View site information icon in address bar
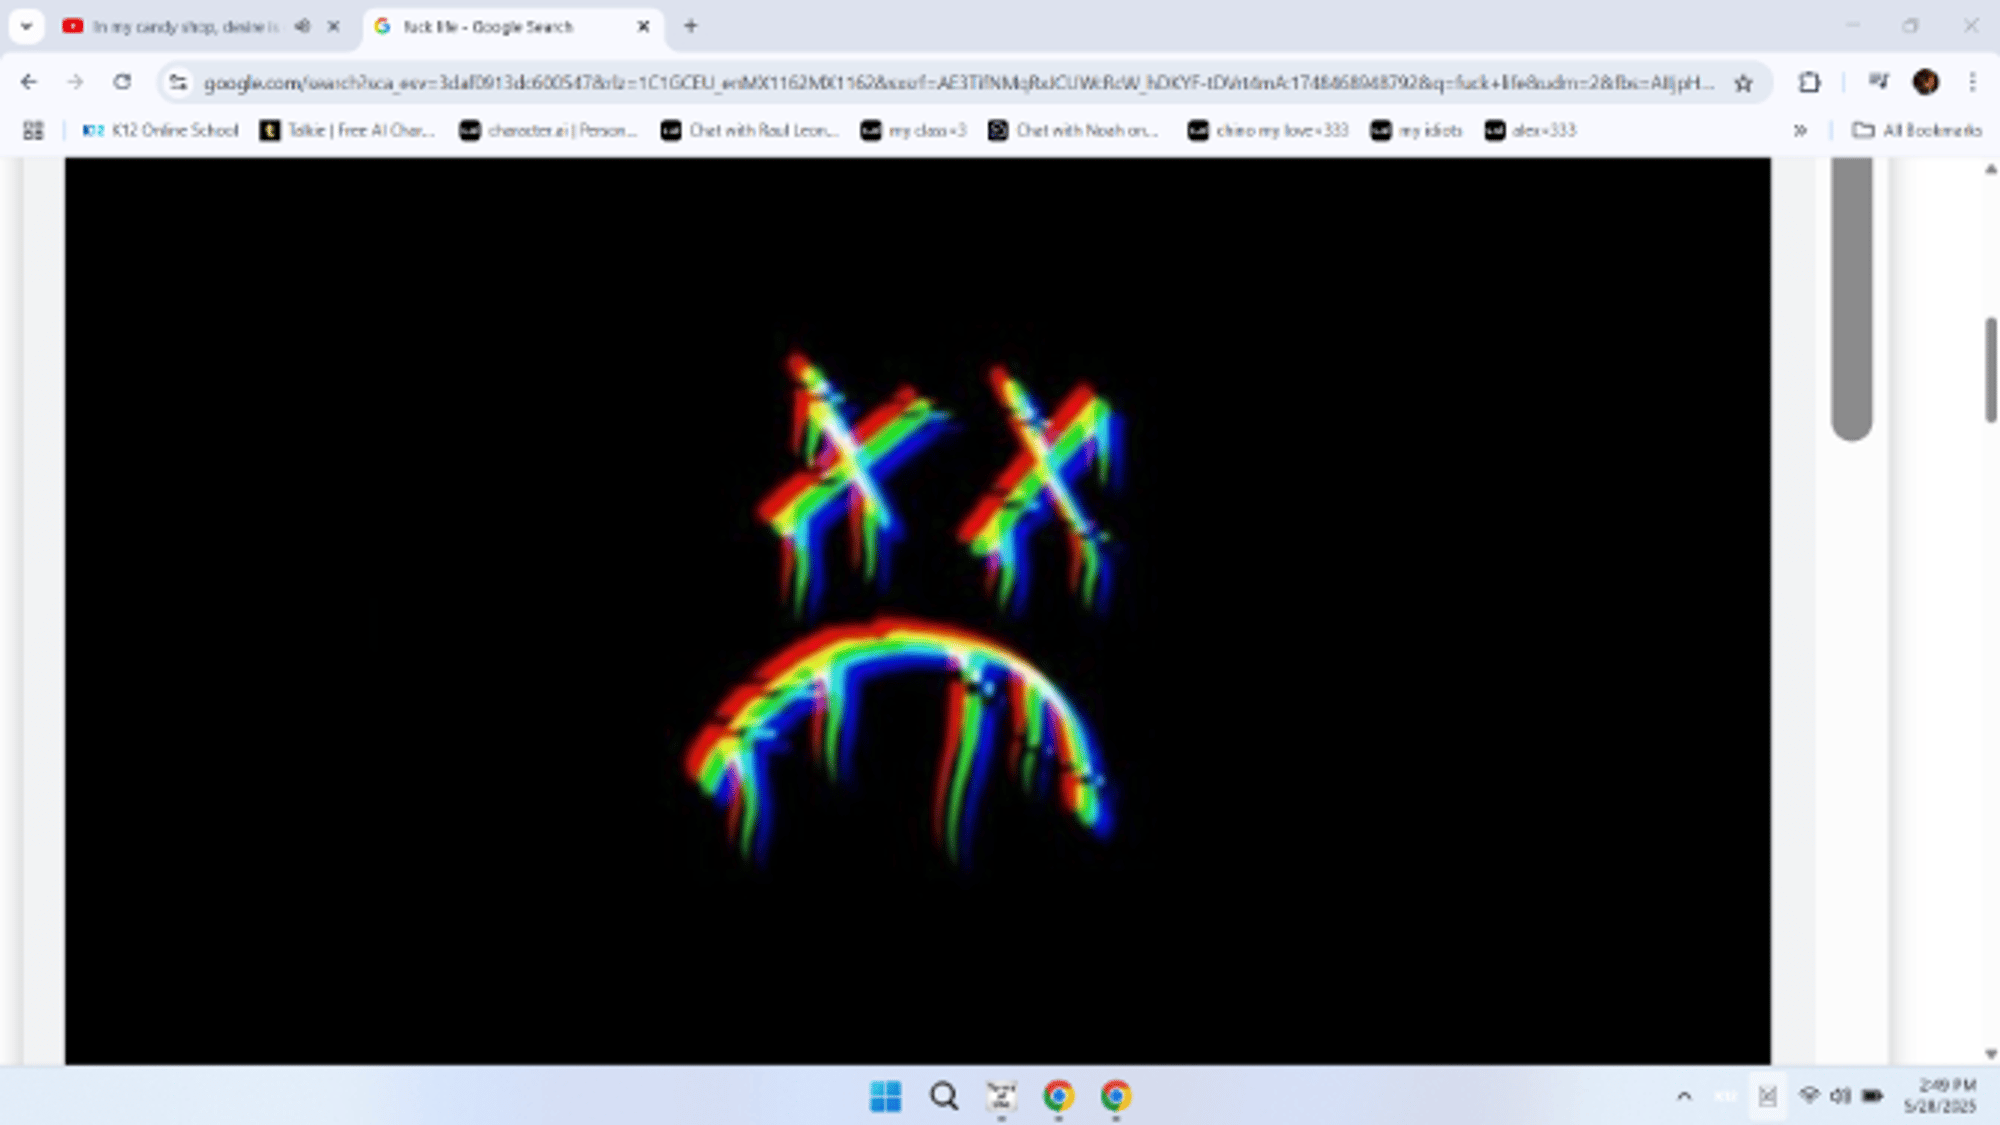 (179, 83)
